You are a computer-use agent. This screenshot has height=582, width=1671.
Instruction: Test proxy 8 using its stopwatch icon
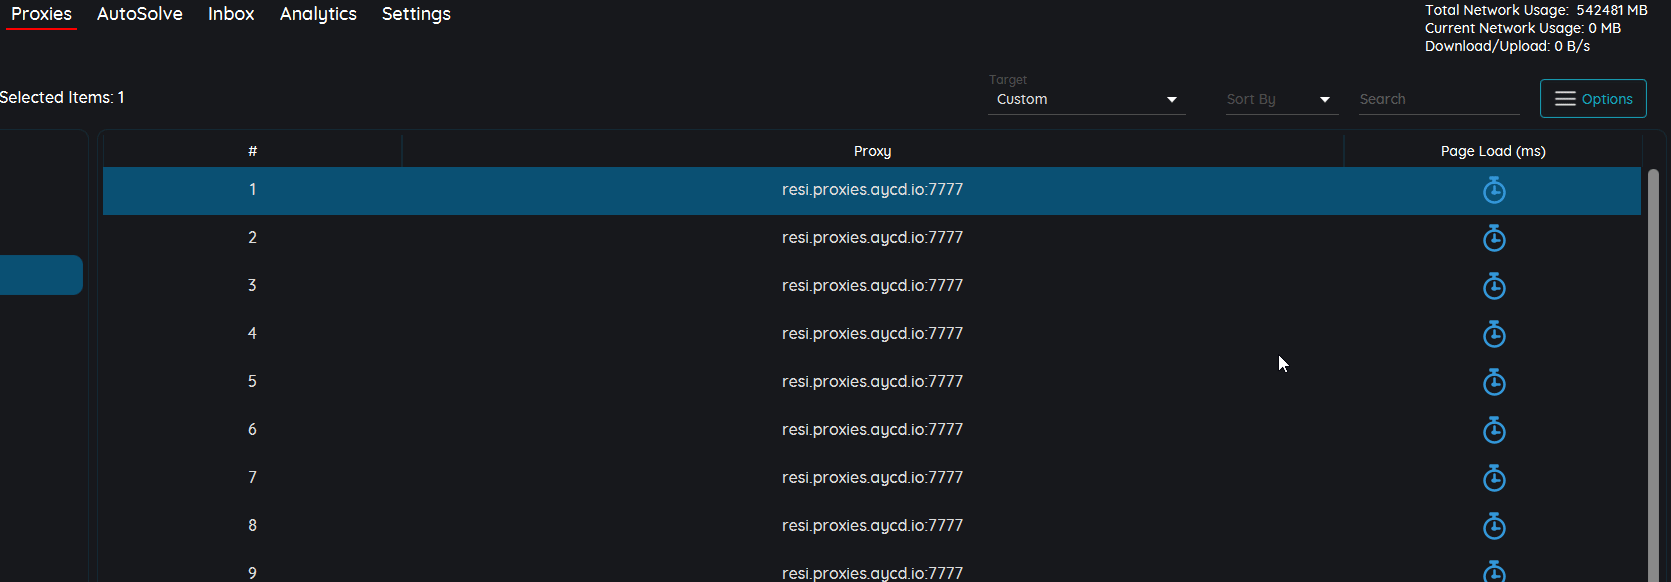pyautogui.click(x=1494, y=526)
